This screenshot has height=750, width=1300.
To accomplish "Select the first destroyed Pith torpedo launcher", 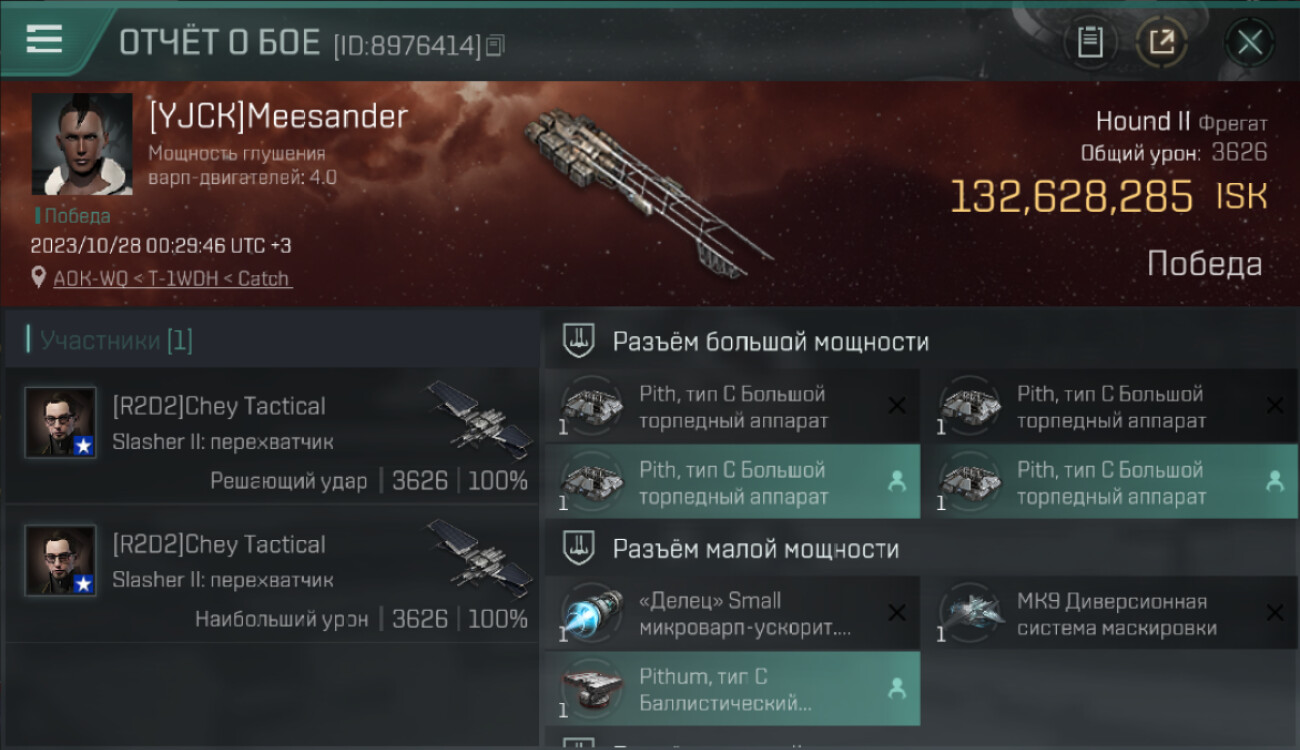I will point(732,406).
